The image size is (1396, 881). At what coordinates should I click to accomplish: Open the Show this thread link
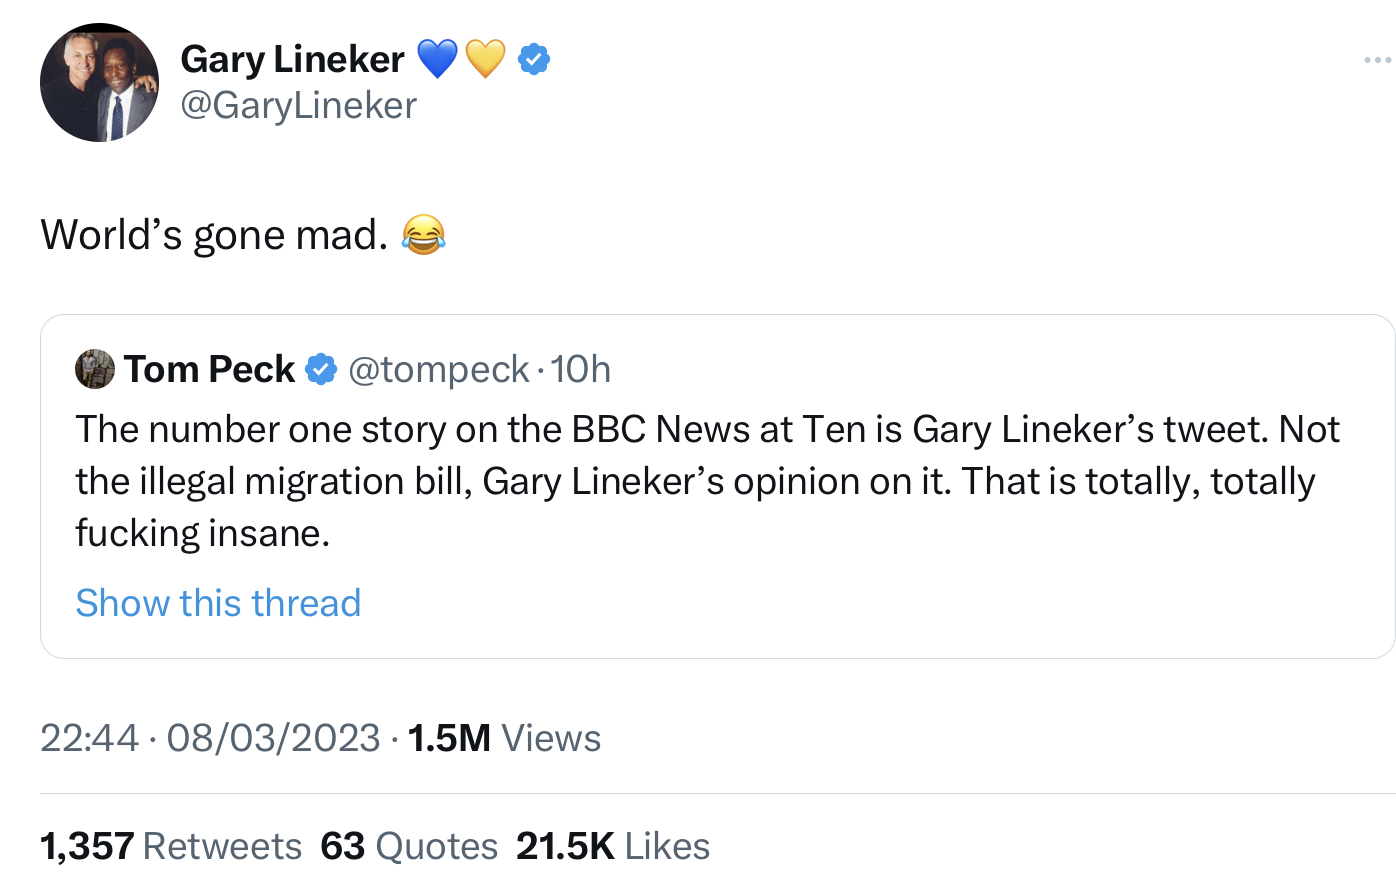[218, 602]
